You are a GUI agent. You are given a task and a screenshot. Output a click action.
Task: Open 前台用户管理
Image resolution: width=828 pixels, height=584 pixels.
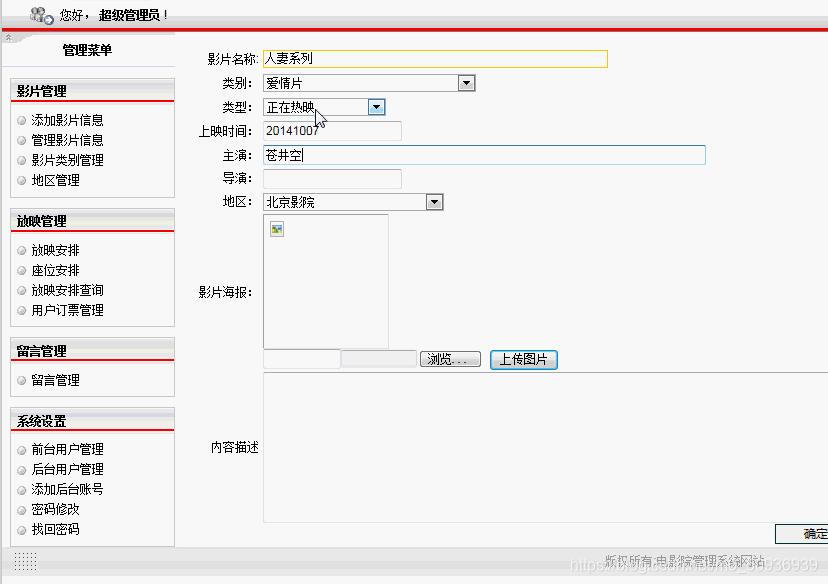[x=67, y=449]
